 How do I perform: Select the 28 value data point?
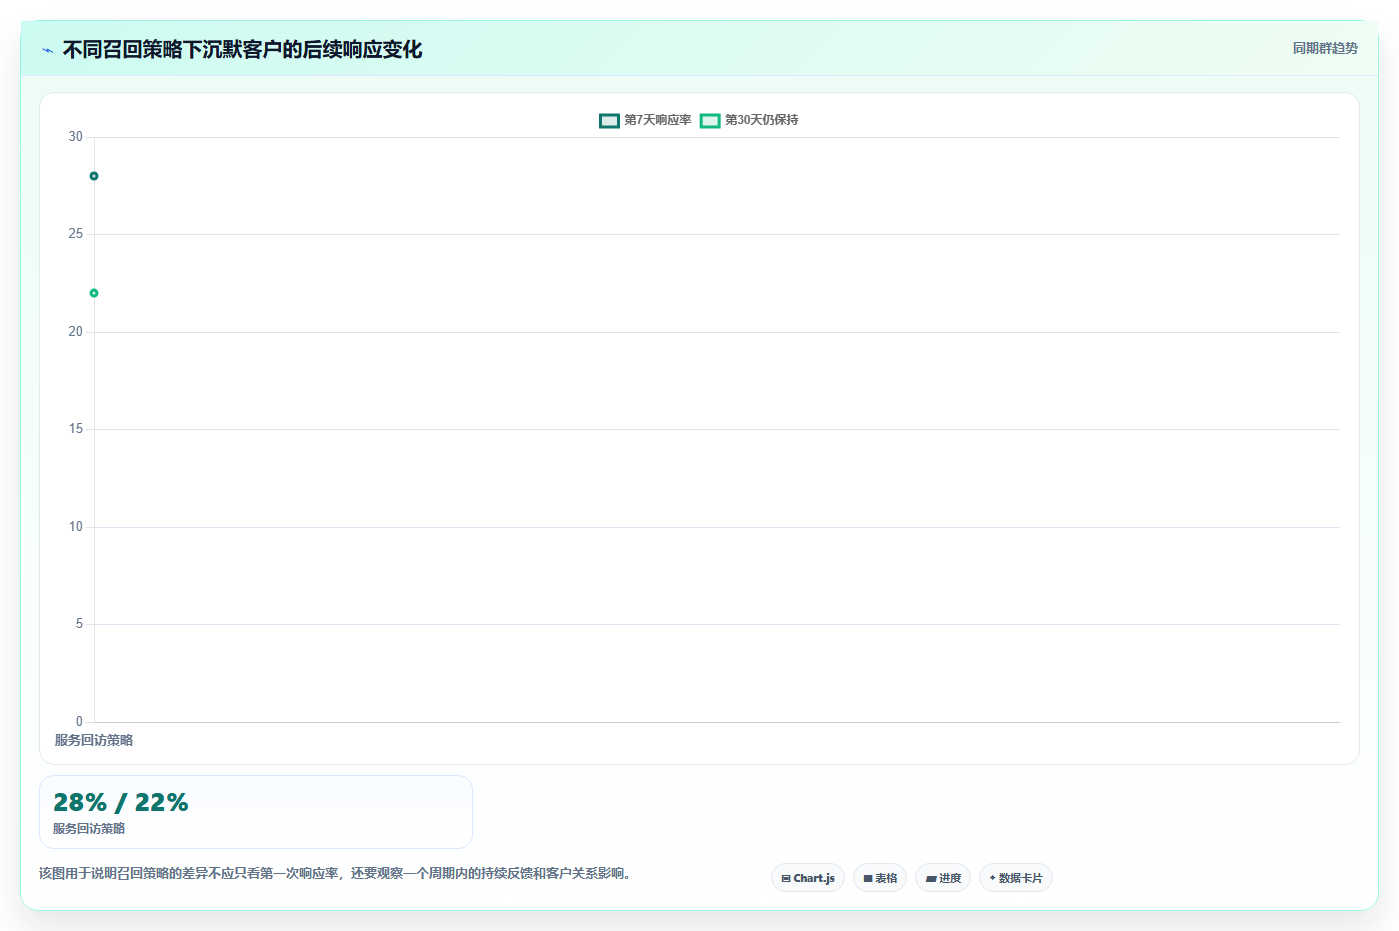[94, 176]
